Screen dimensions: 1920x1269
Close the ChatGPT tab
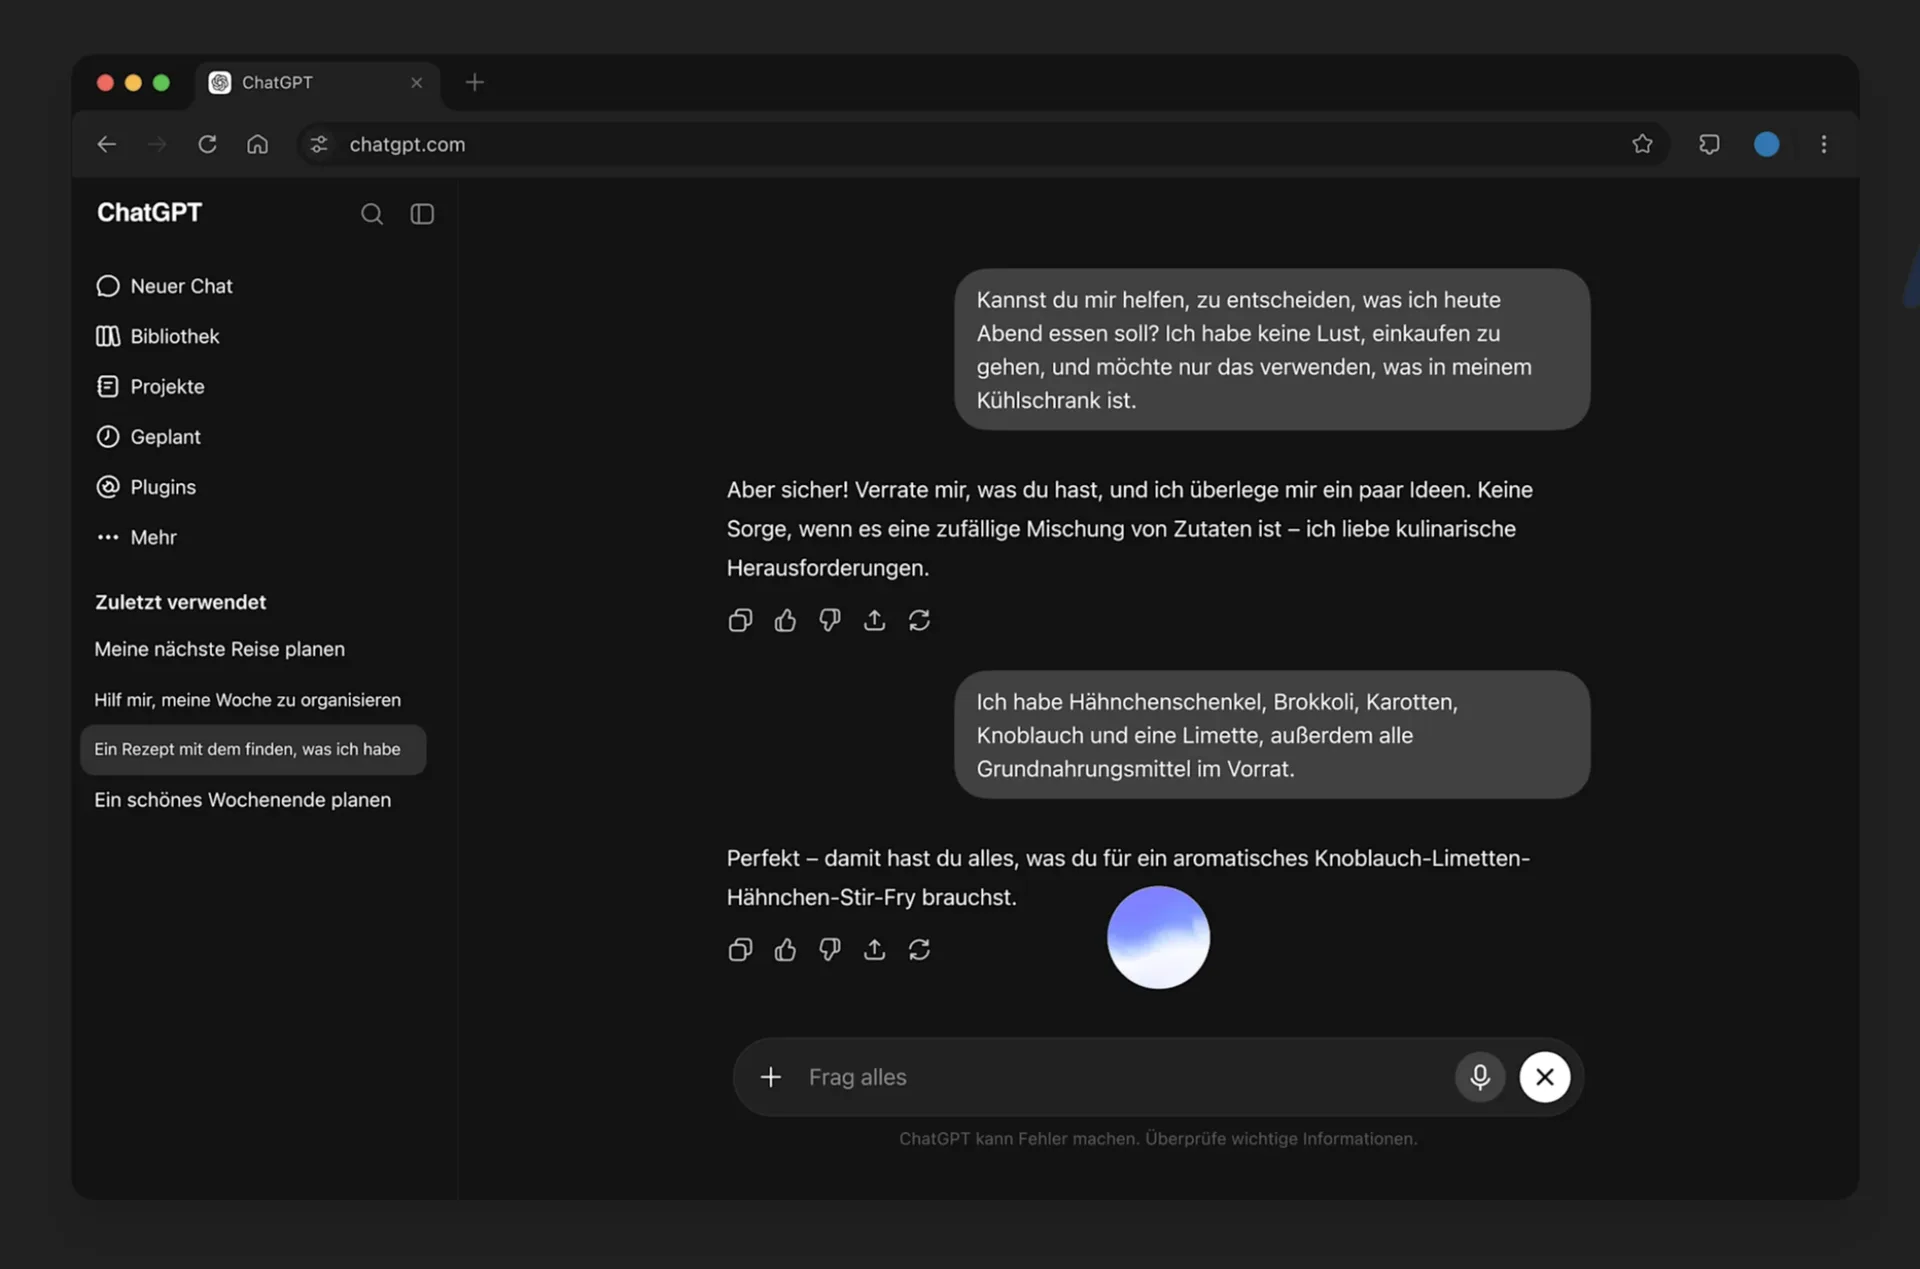tap(417, 82)
